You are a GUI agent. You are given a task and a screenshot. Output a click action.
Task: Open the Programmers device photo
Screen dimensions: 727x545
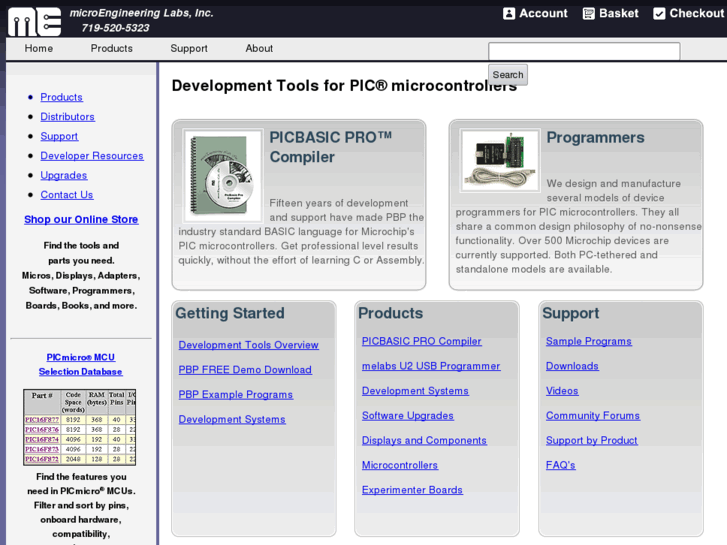click(500, 160)
